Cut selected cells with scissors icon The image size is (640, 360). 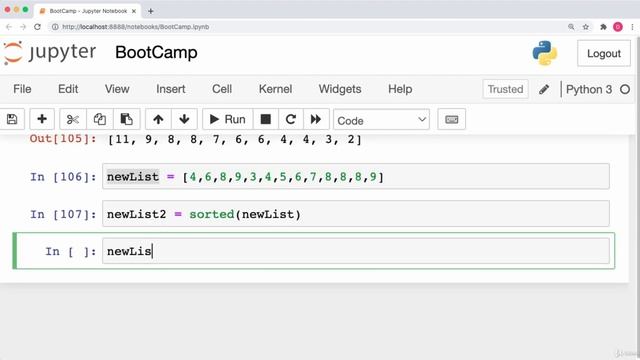point(73,119)
